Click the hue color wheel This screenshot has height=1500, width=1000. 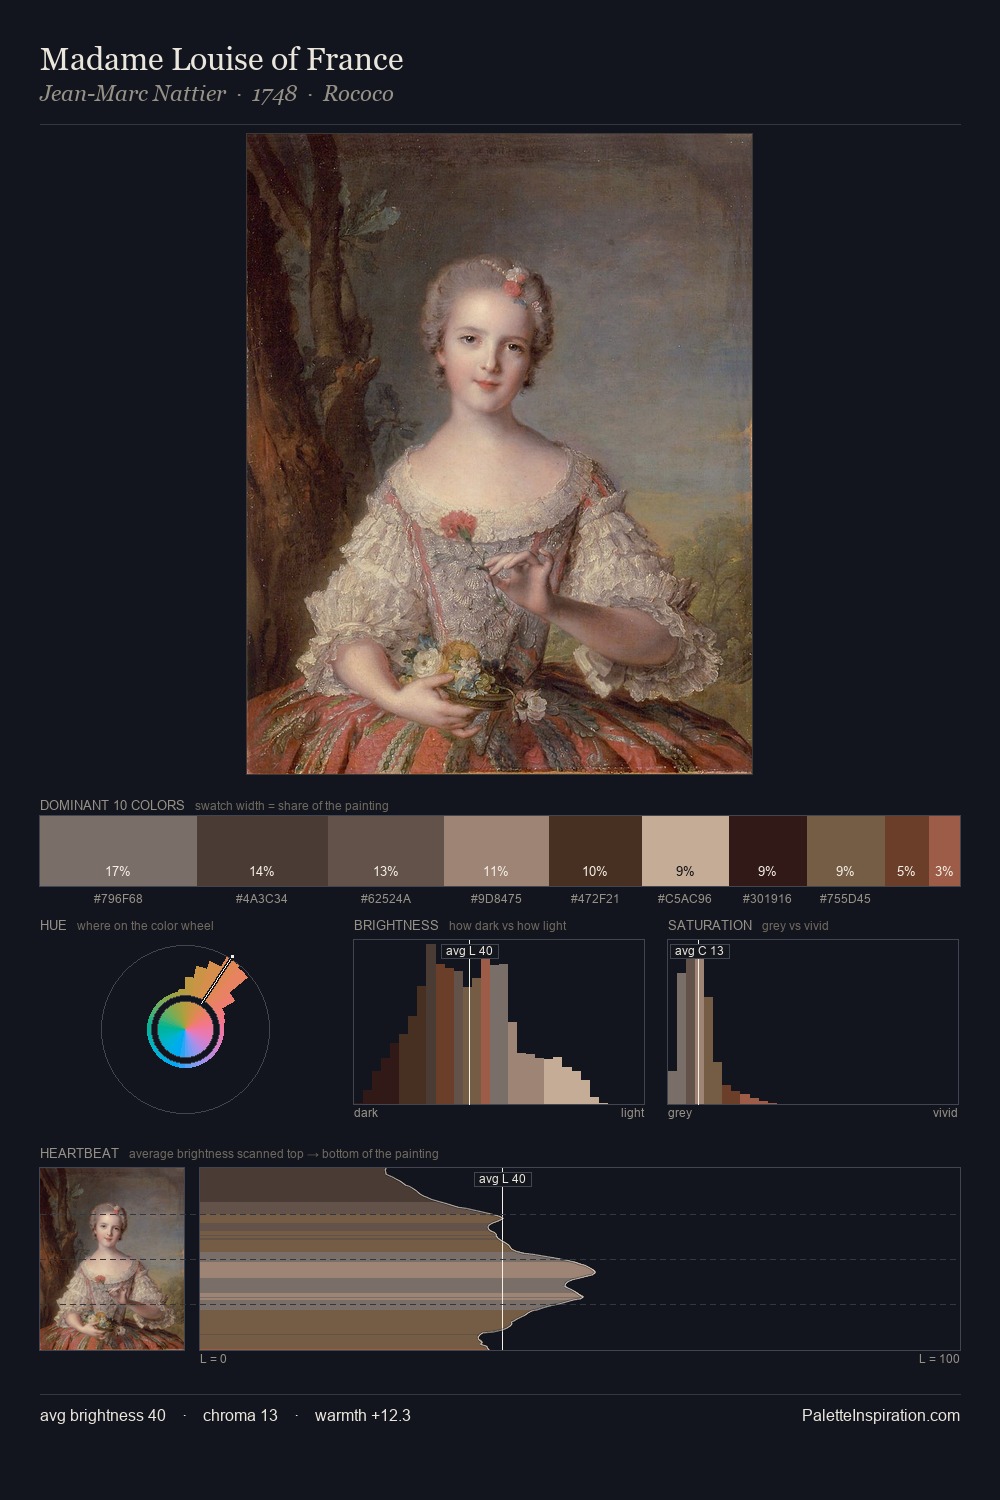coord(185,1029)
